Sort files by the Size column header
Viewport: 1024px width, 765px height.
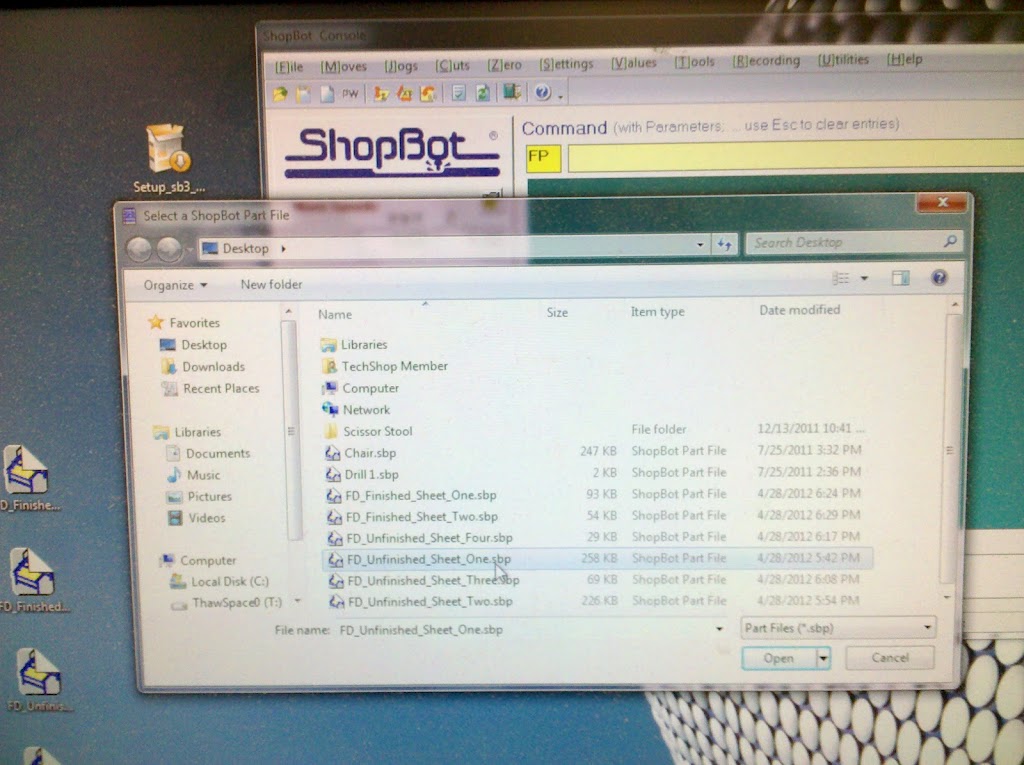point(557,313)
